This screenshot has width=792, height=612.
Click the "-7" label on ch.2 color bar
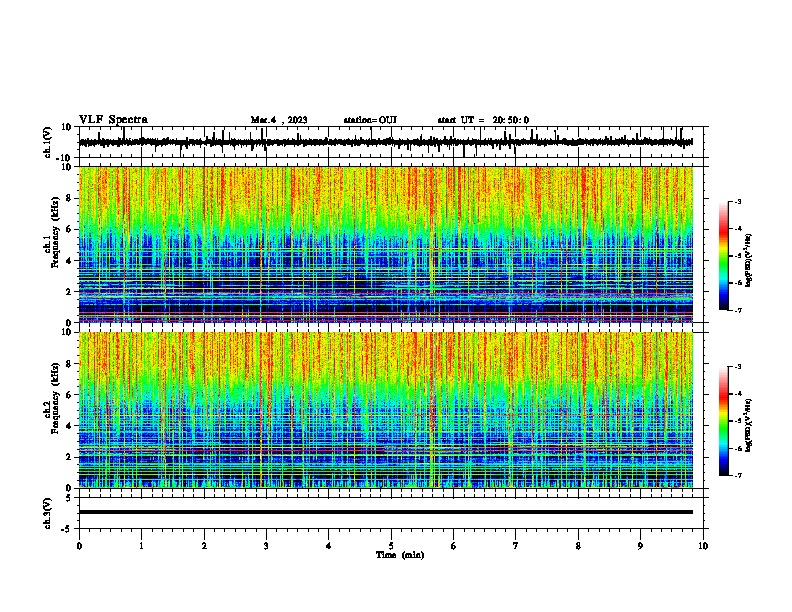click(738, 475)
